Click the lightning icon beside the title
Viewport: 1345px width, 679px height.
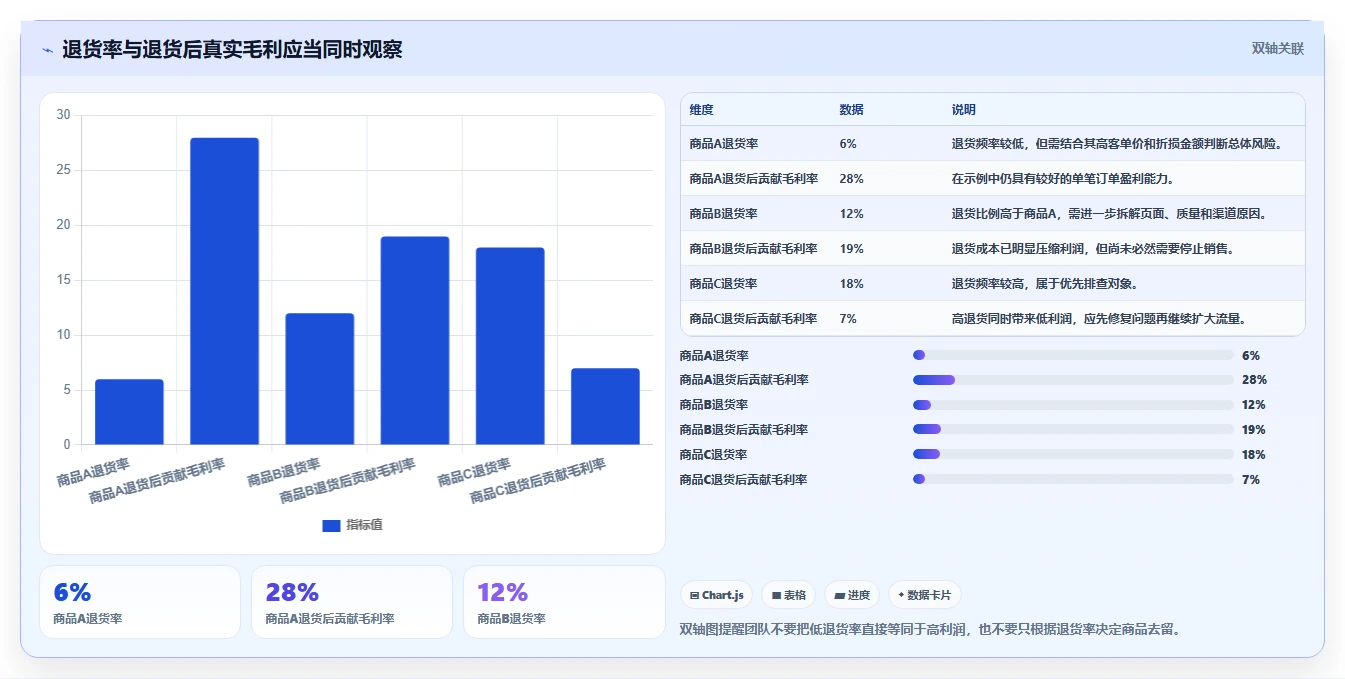tap(48, 50)
